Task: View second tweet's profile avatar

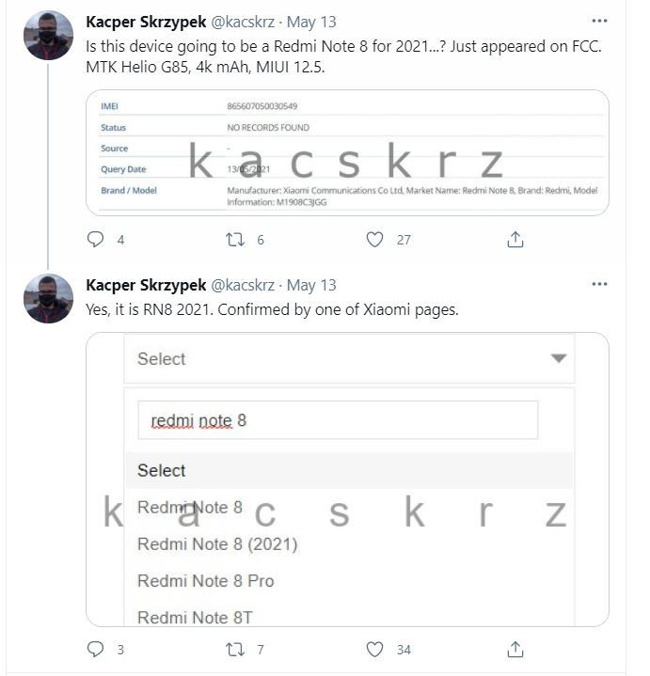Action: pos(48,298)
